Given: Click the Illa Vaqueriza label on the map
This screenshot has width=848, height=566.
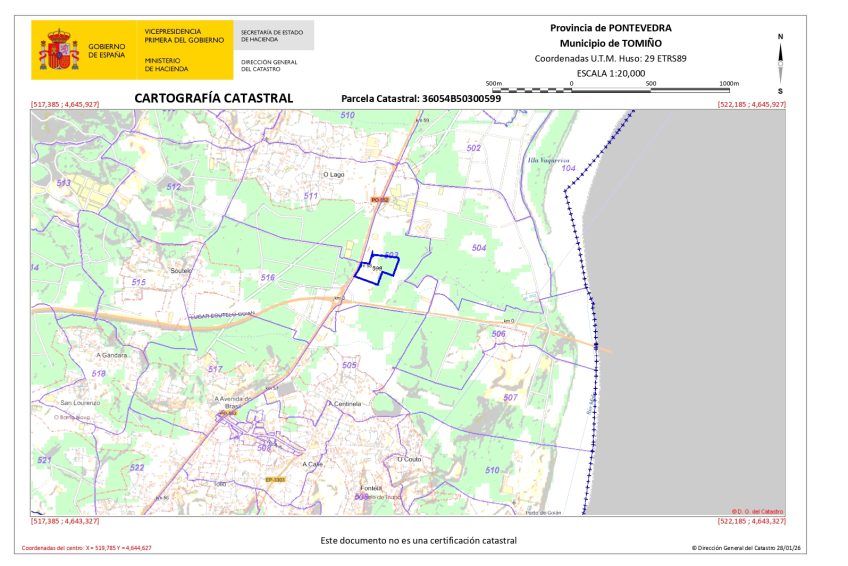Looking at the screenshot, I should (x=547, y=160).
